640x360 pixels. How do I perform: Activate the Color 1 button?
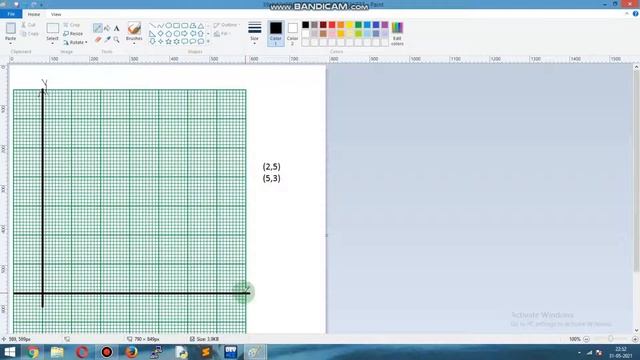point(276,33)
